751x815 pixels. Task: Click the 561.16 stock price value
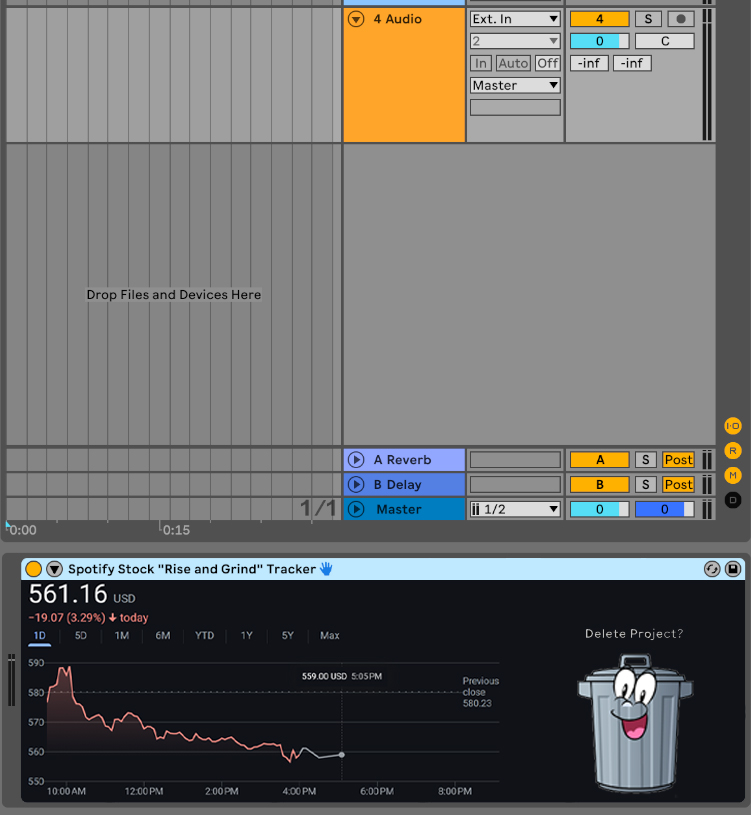click(68, 594)
